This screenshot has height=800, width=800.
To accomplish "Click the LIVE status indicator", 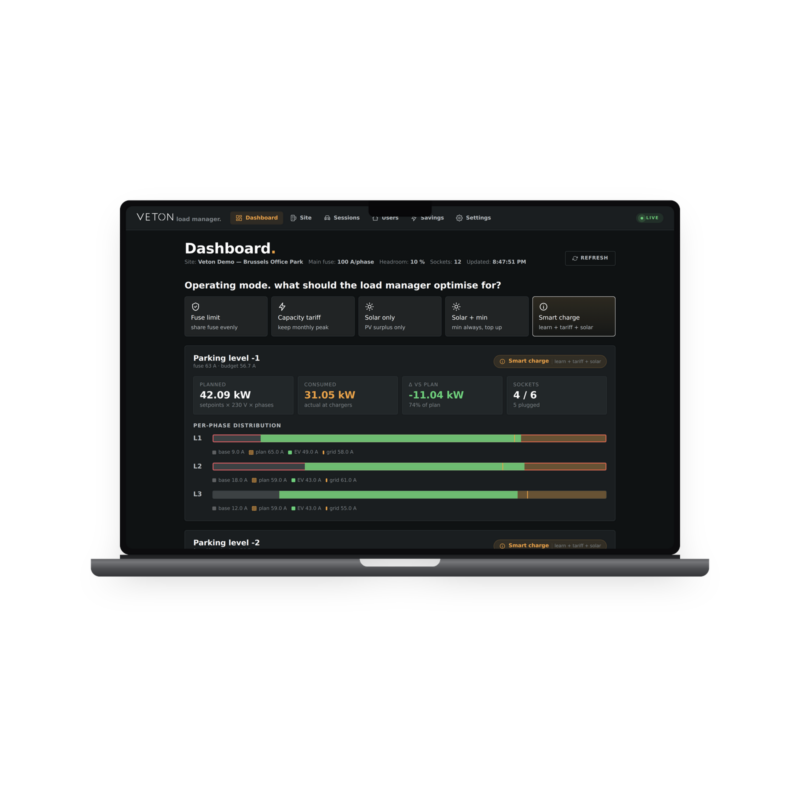I will tap(649, 218).
